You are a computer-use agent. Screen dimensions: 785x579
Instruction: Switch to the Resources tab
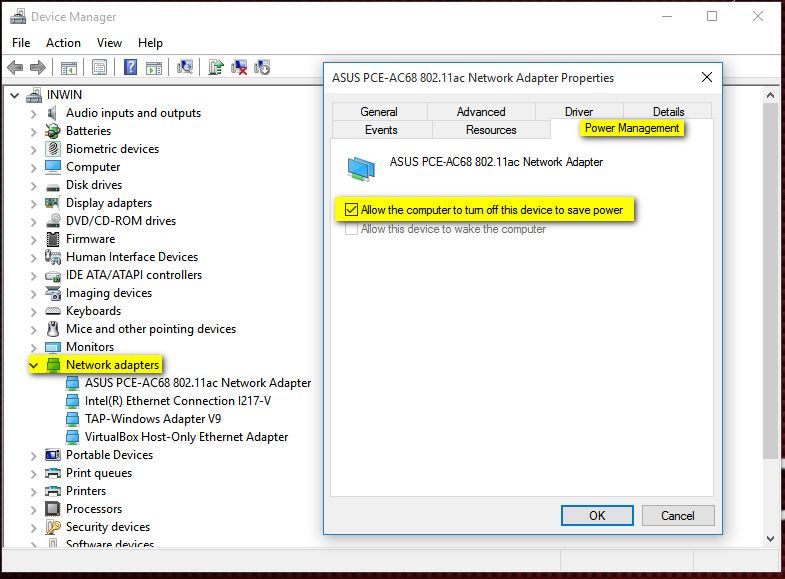491,130
